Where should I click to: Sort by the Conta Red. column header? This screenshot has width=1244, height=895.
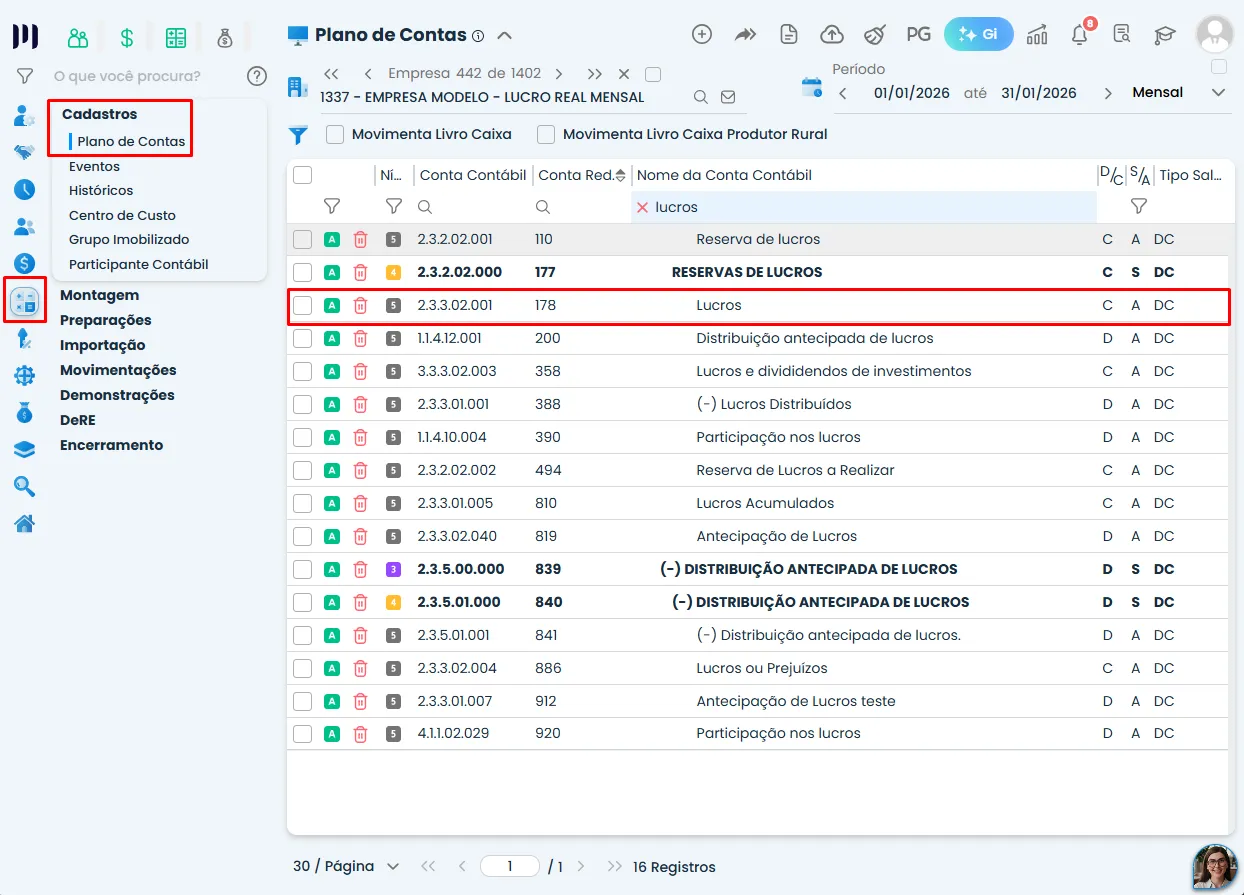pos(581,175)
